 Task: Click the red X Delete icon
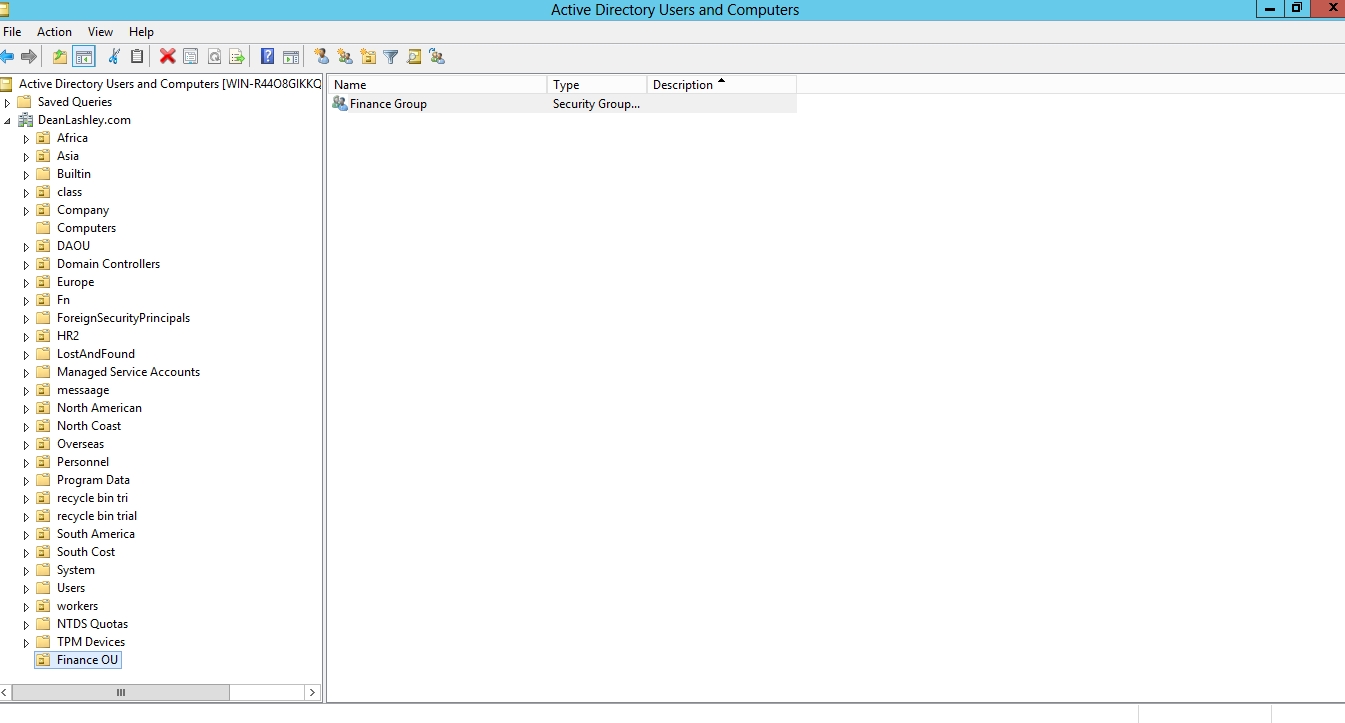point(168,57)
